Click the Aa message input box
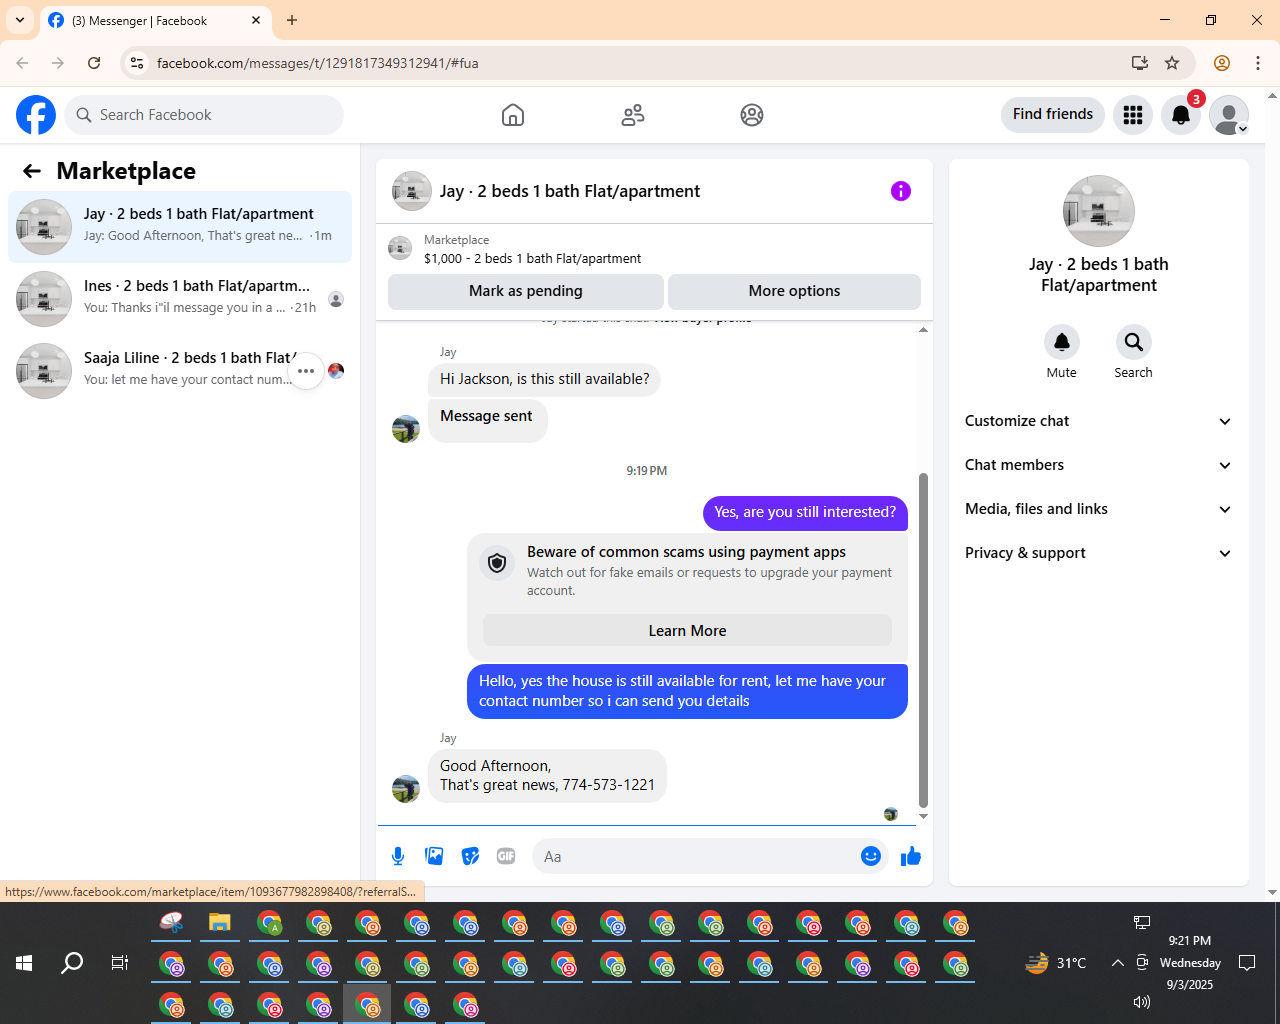1280x1024 pixels. tap(696, 856)
